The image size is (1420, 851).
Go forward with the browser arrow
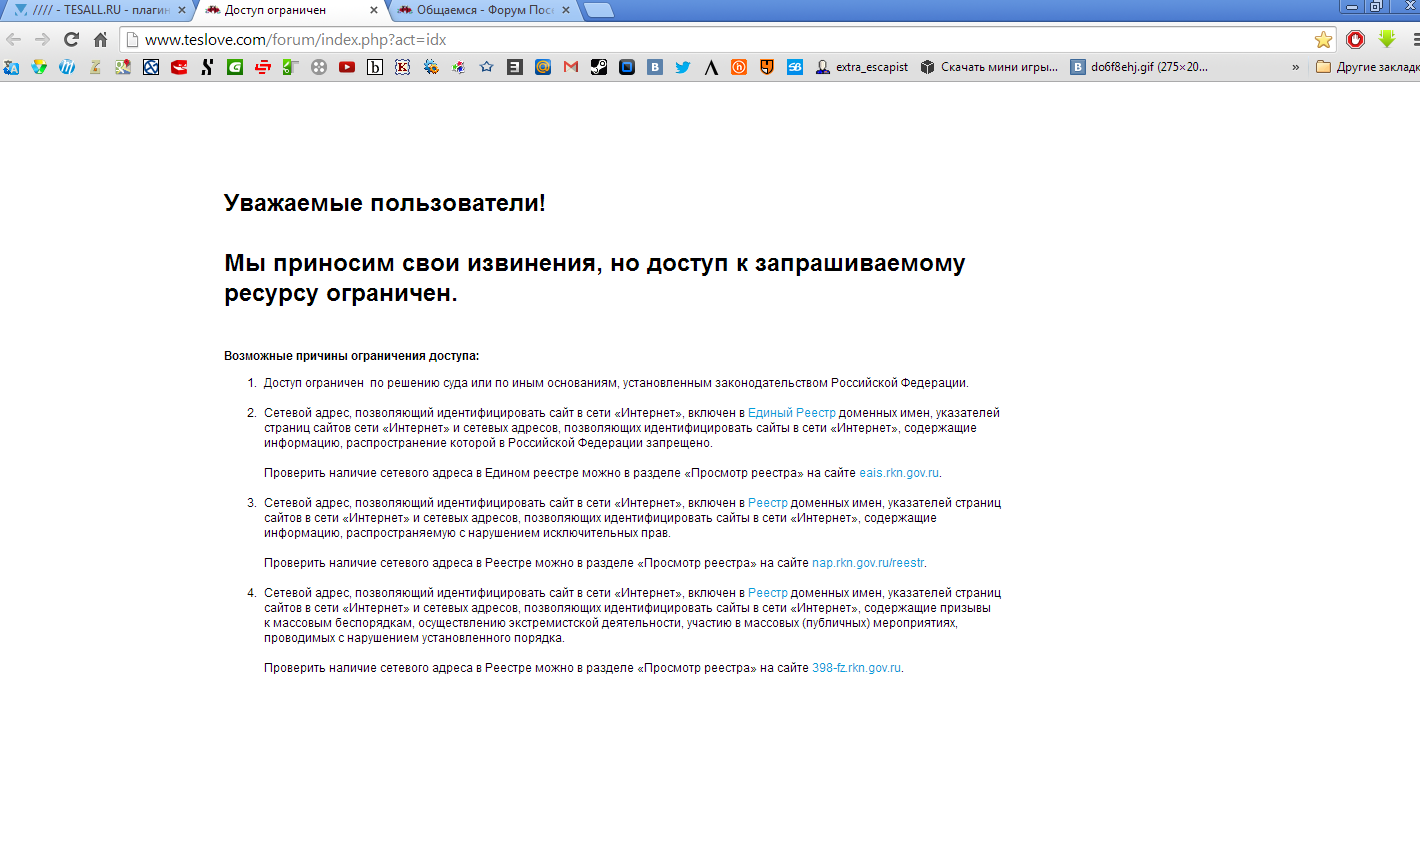(x=42, y=39)
